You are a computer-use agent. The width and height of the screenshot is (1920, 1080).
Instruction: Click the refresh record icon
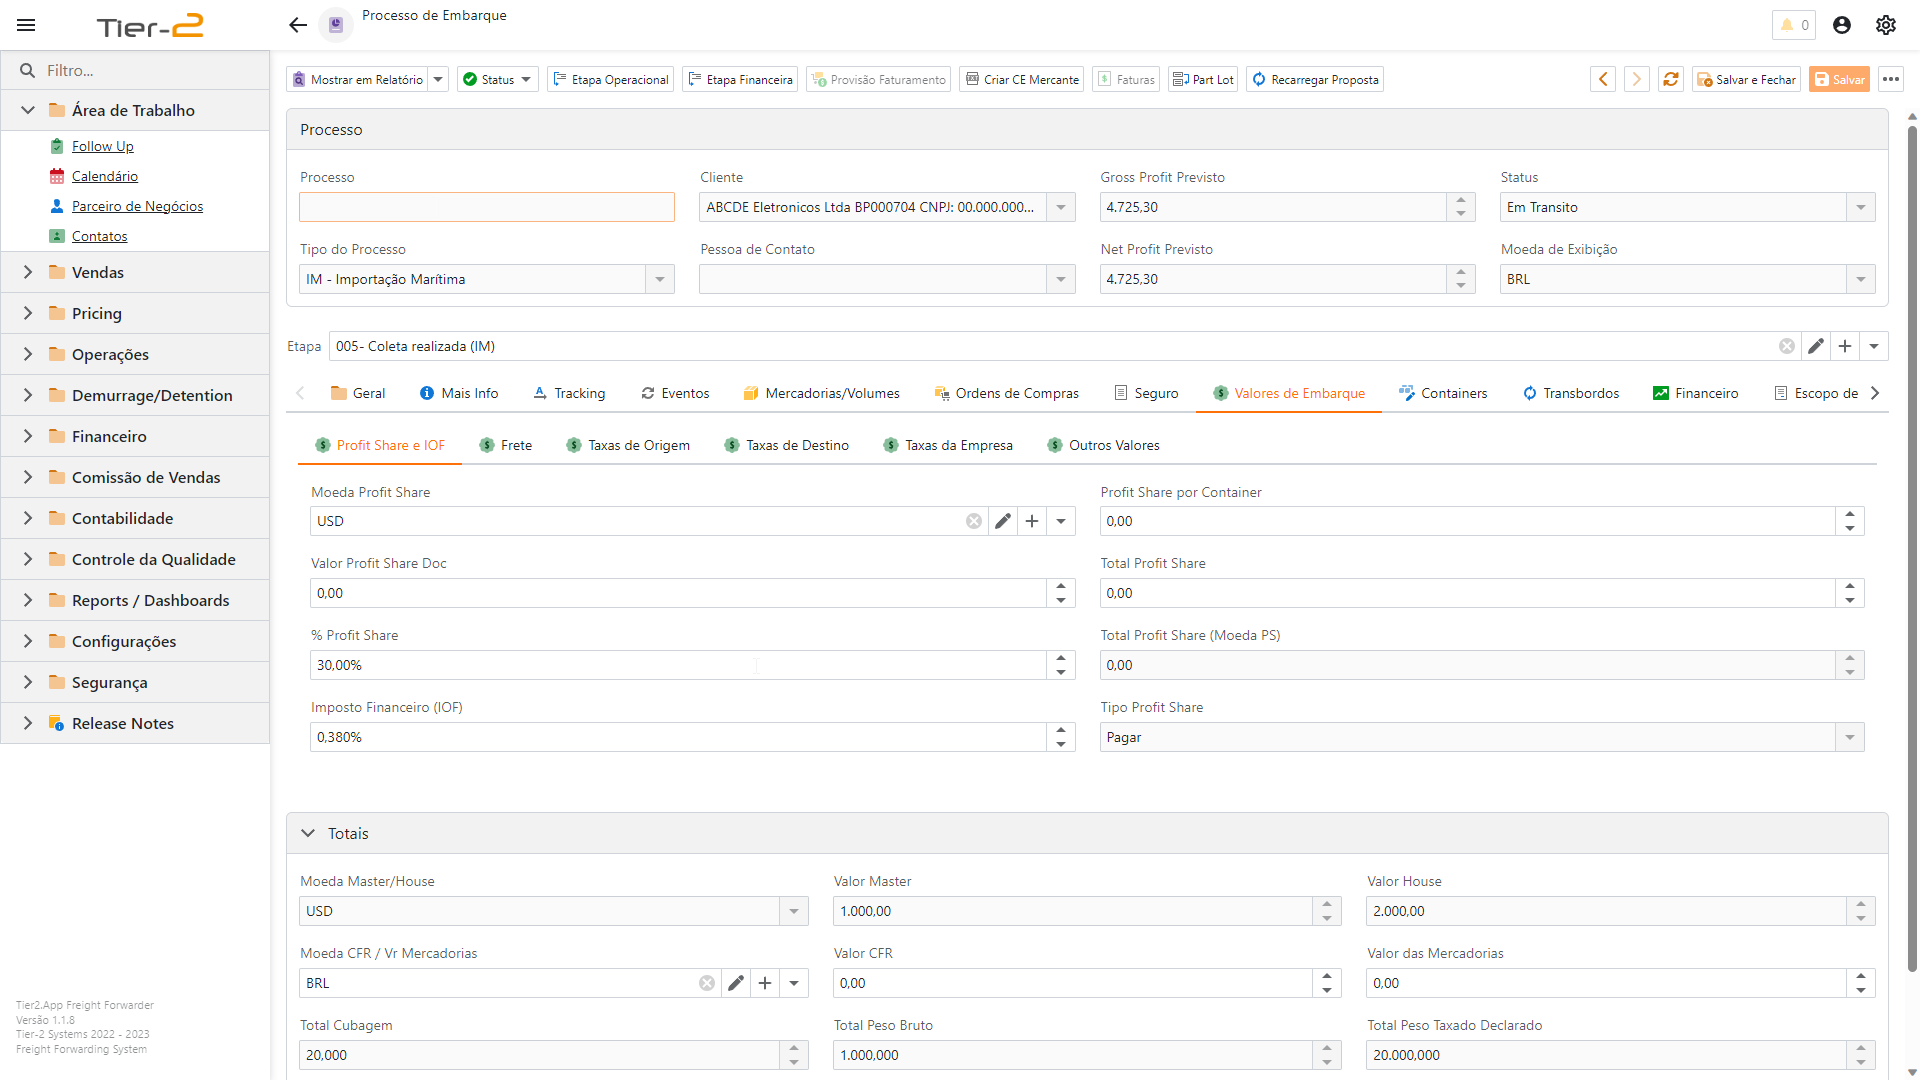tap(1670, 79)
